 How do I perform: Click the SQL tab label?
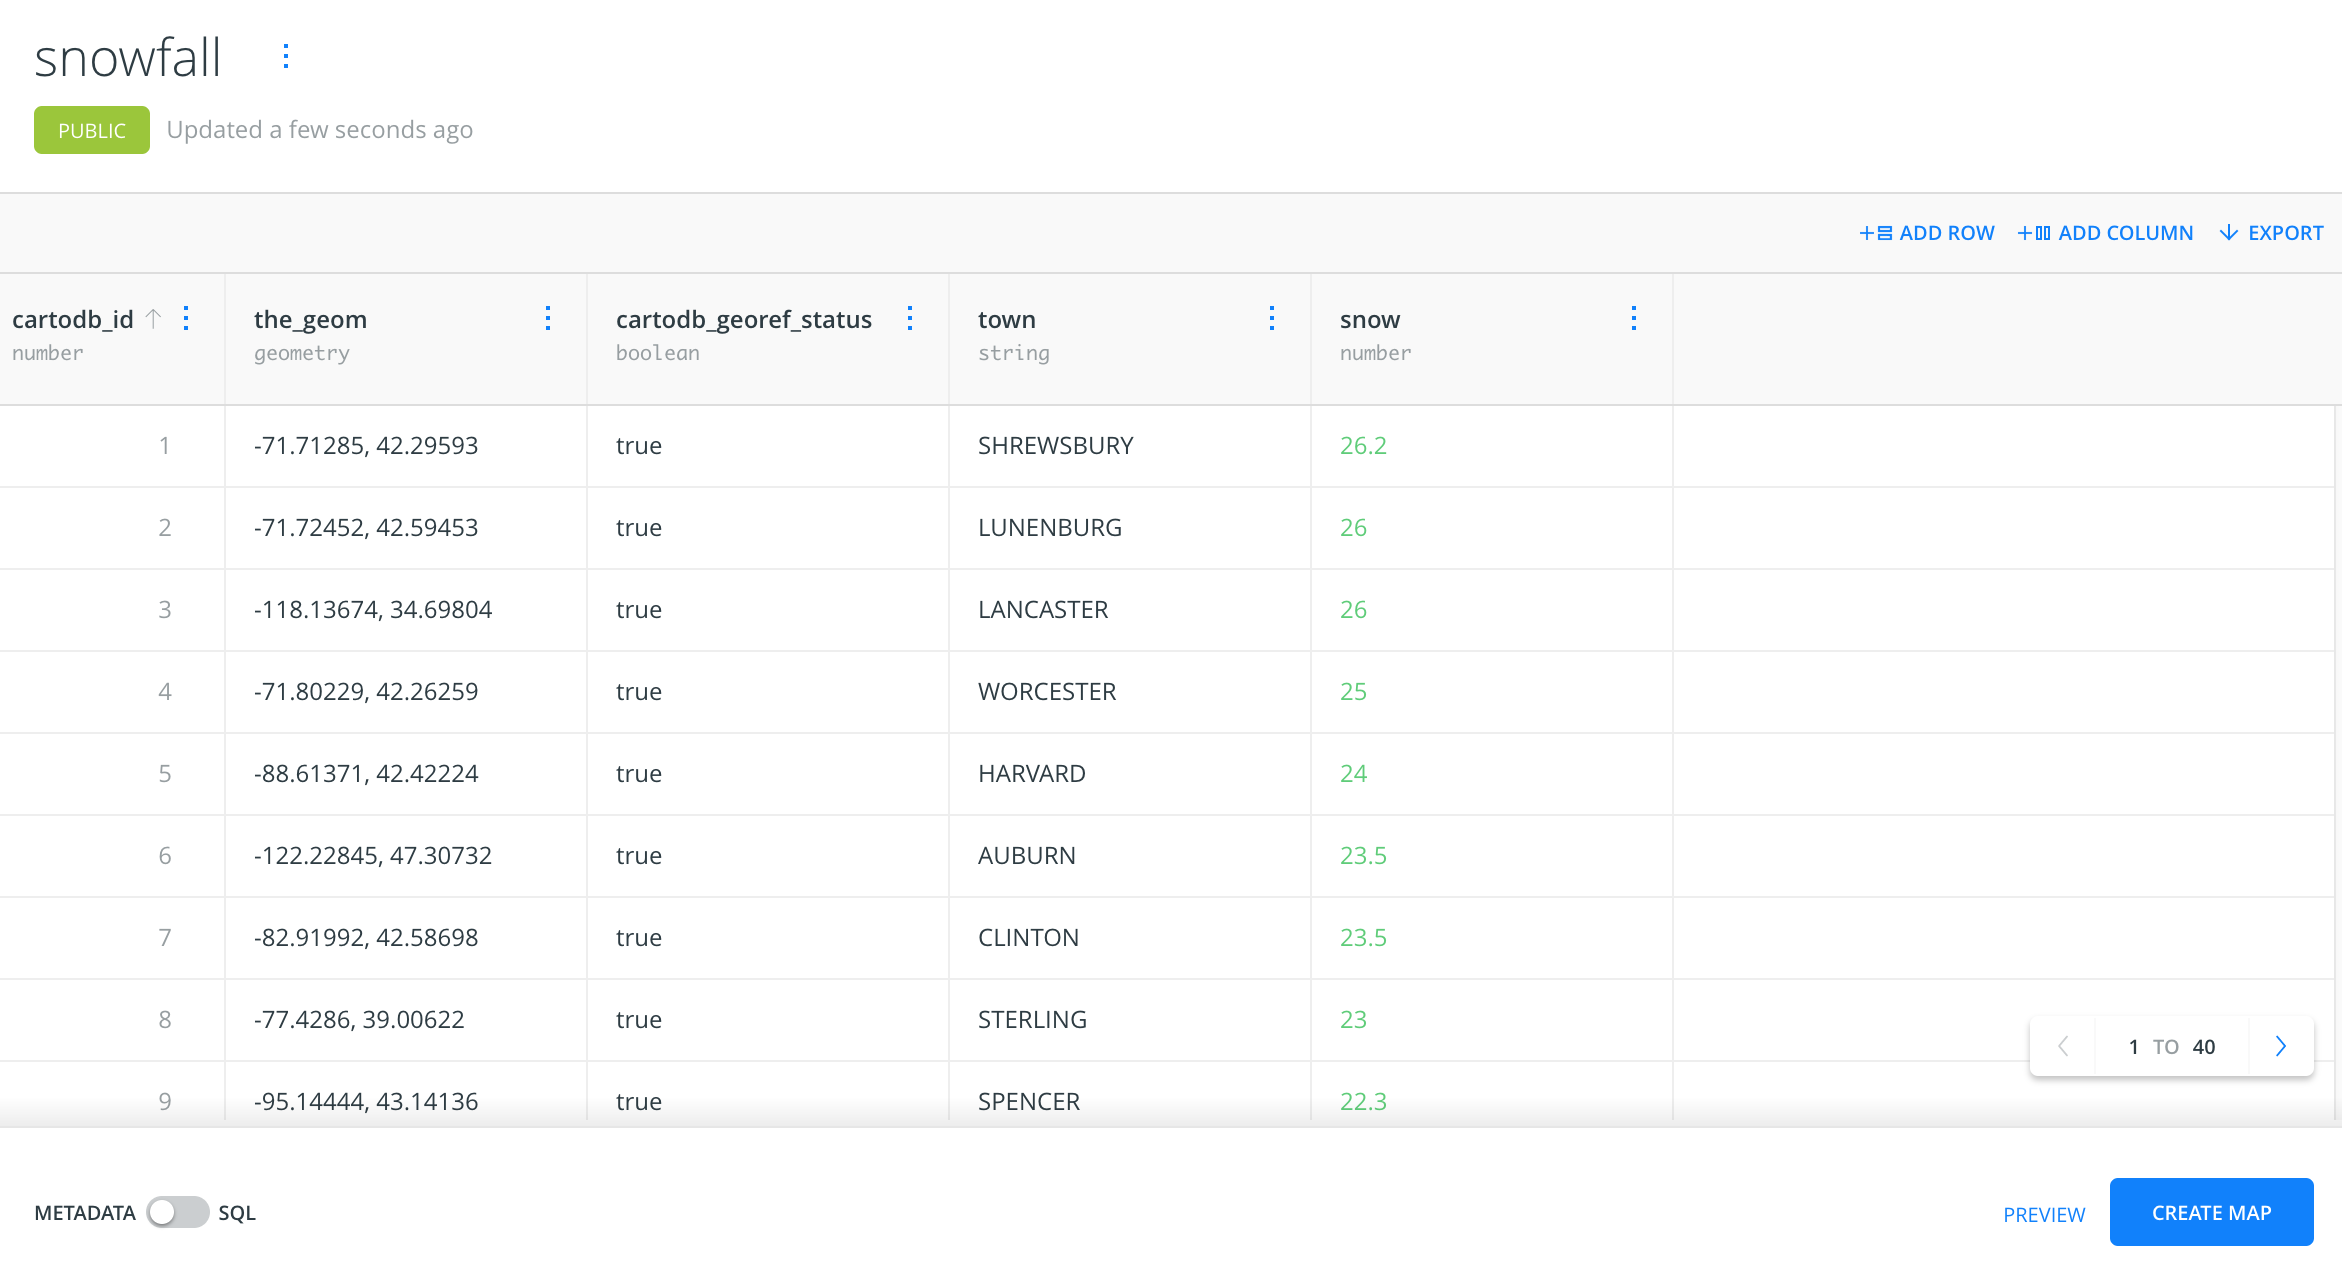[x=238, y=1213]
